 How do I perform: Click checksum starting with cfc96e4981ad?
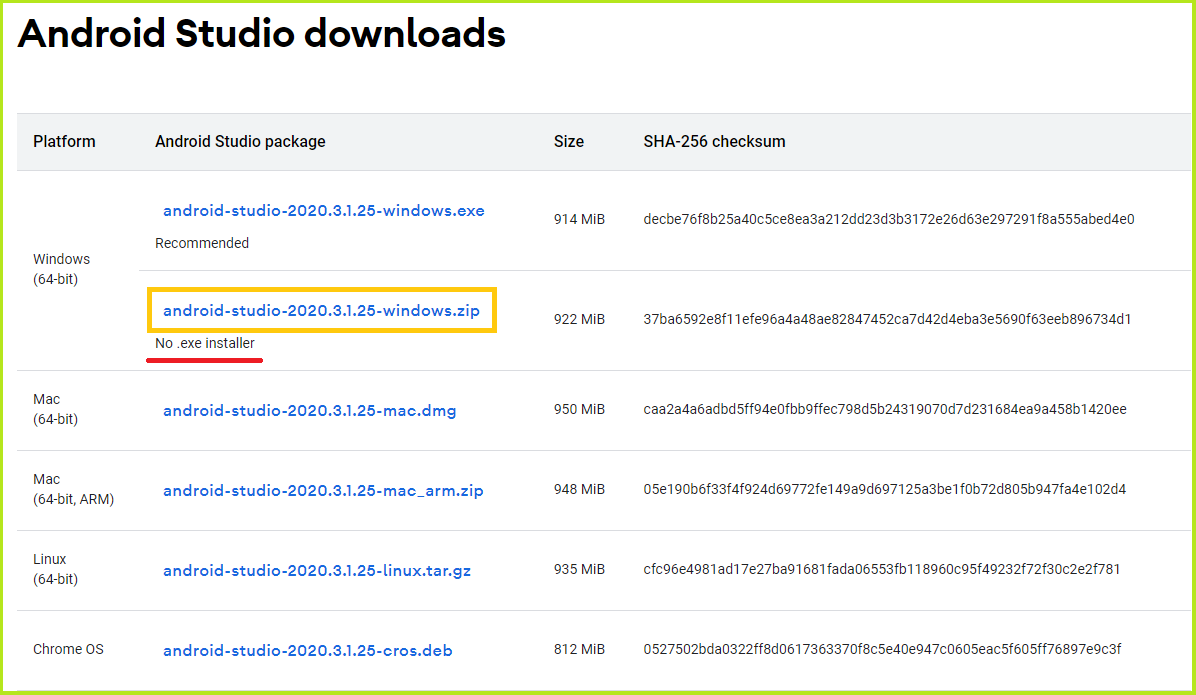pos(882,569)
